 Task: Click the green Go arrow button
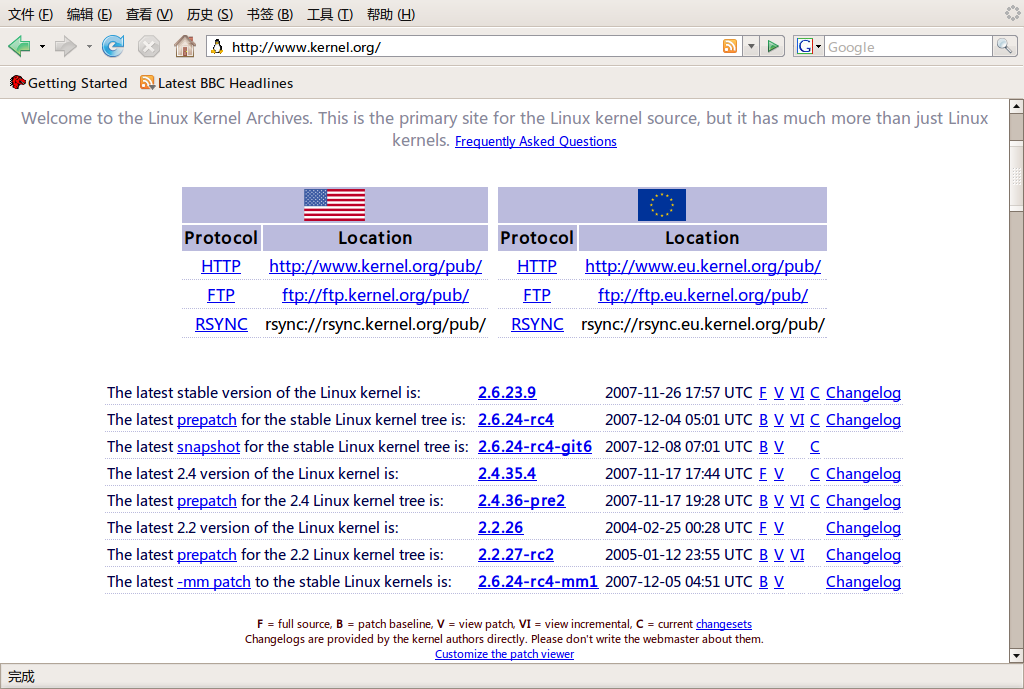pos(773,46)
